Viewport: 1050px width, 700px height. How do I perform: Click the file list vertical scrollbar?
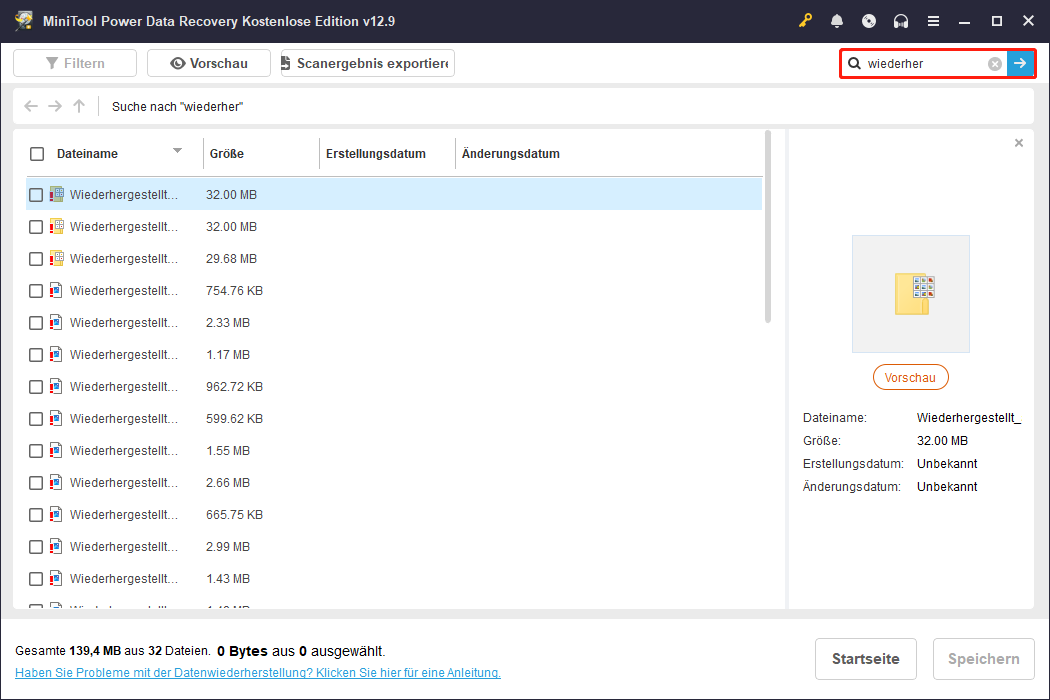[767, 226]
